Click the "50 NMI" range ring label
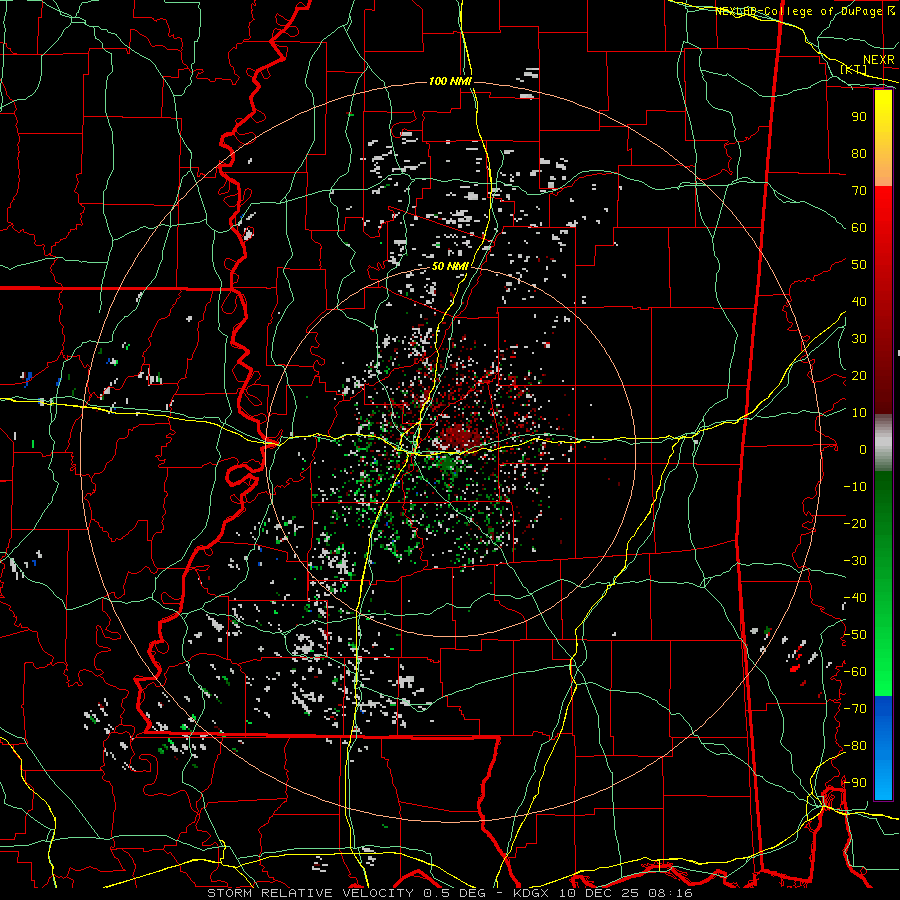900x900 pixels. click(450, 266)
